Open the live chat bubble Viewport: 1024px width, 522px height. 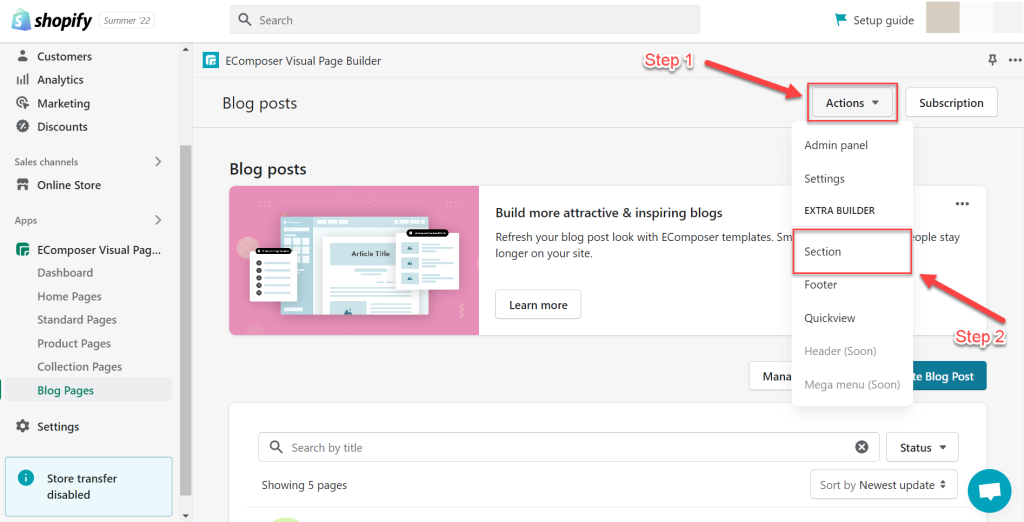point(989,491)
